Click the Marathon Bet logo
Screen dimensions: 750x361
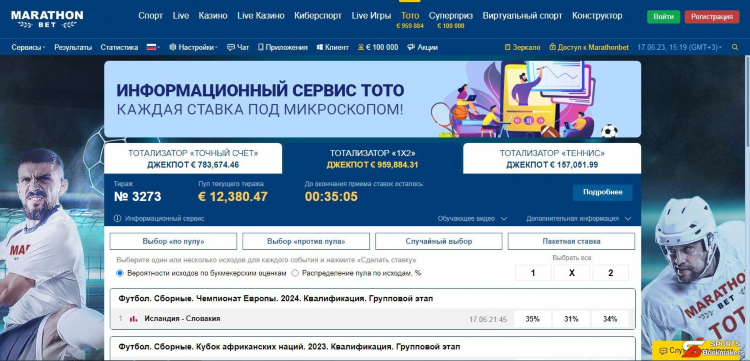(47, 19)
